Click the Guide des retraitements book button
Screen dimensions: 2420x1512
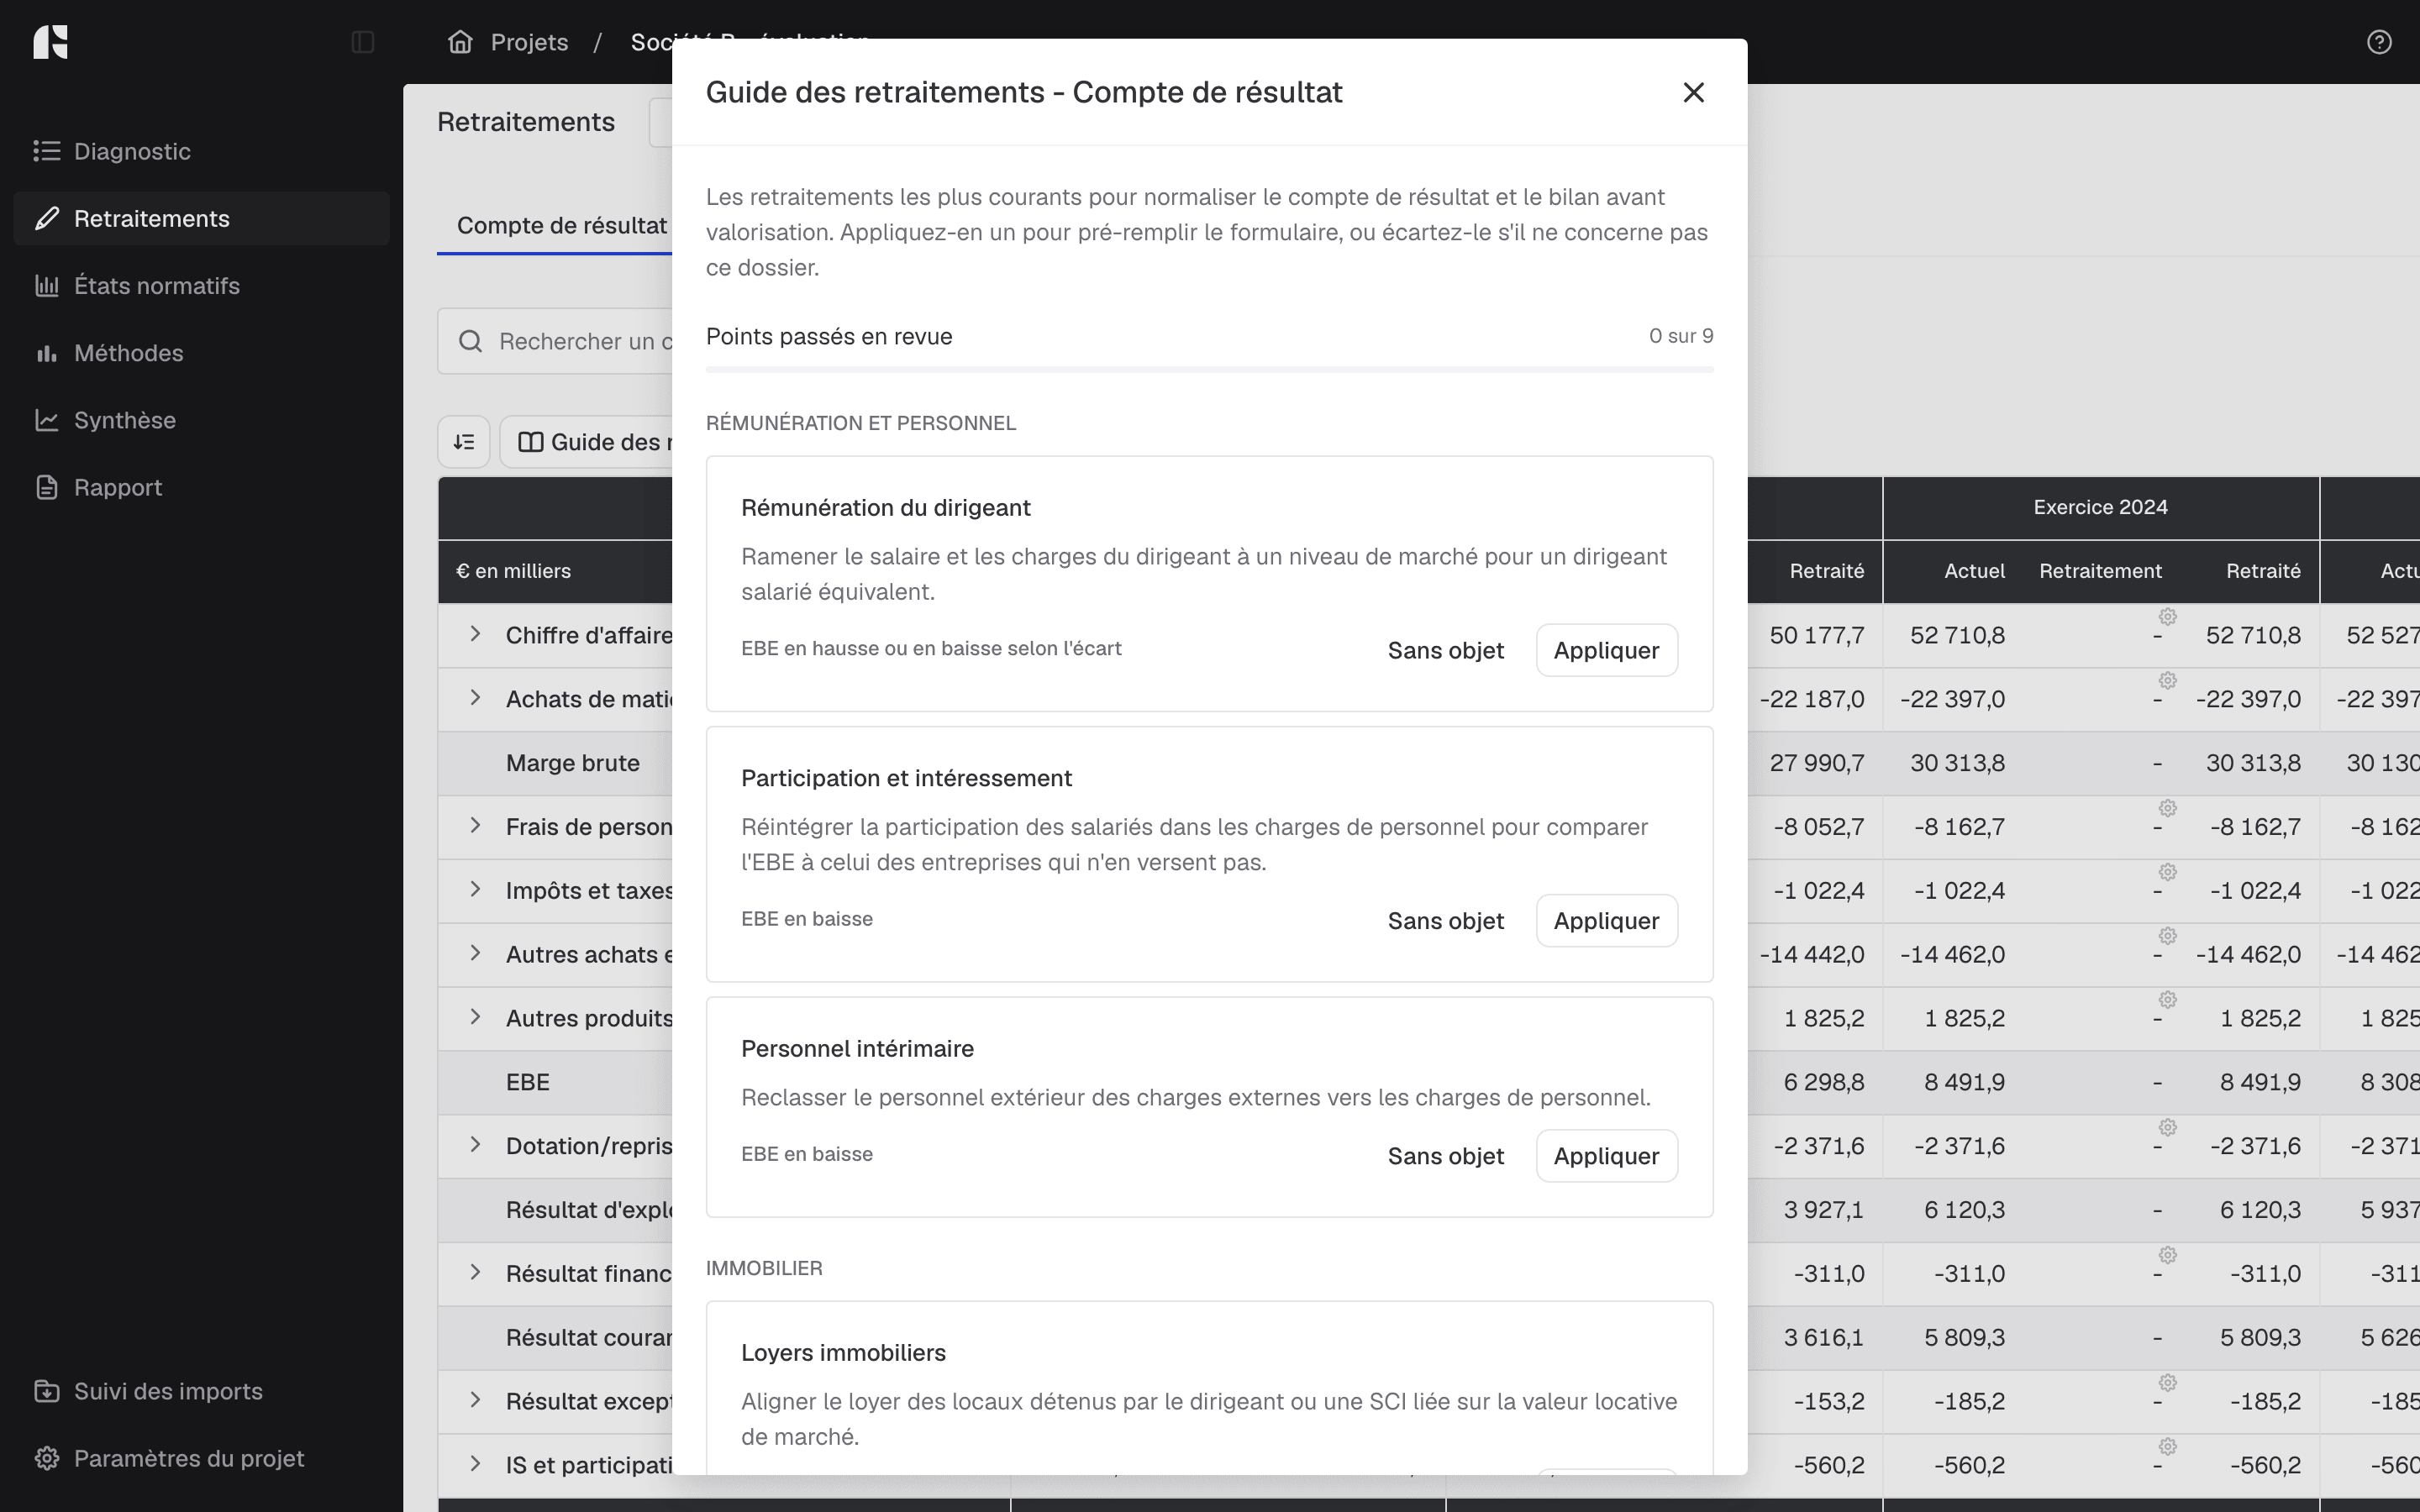coord(586,442)
